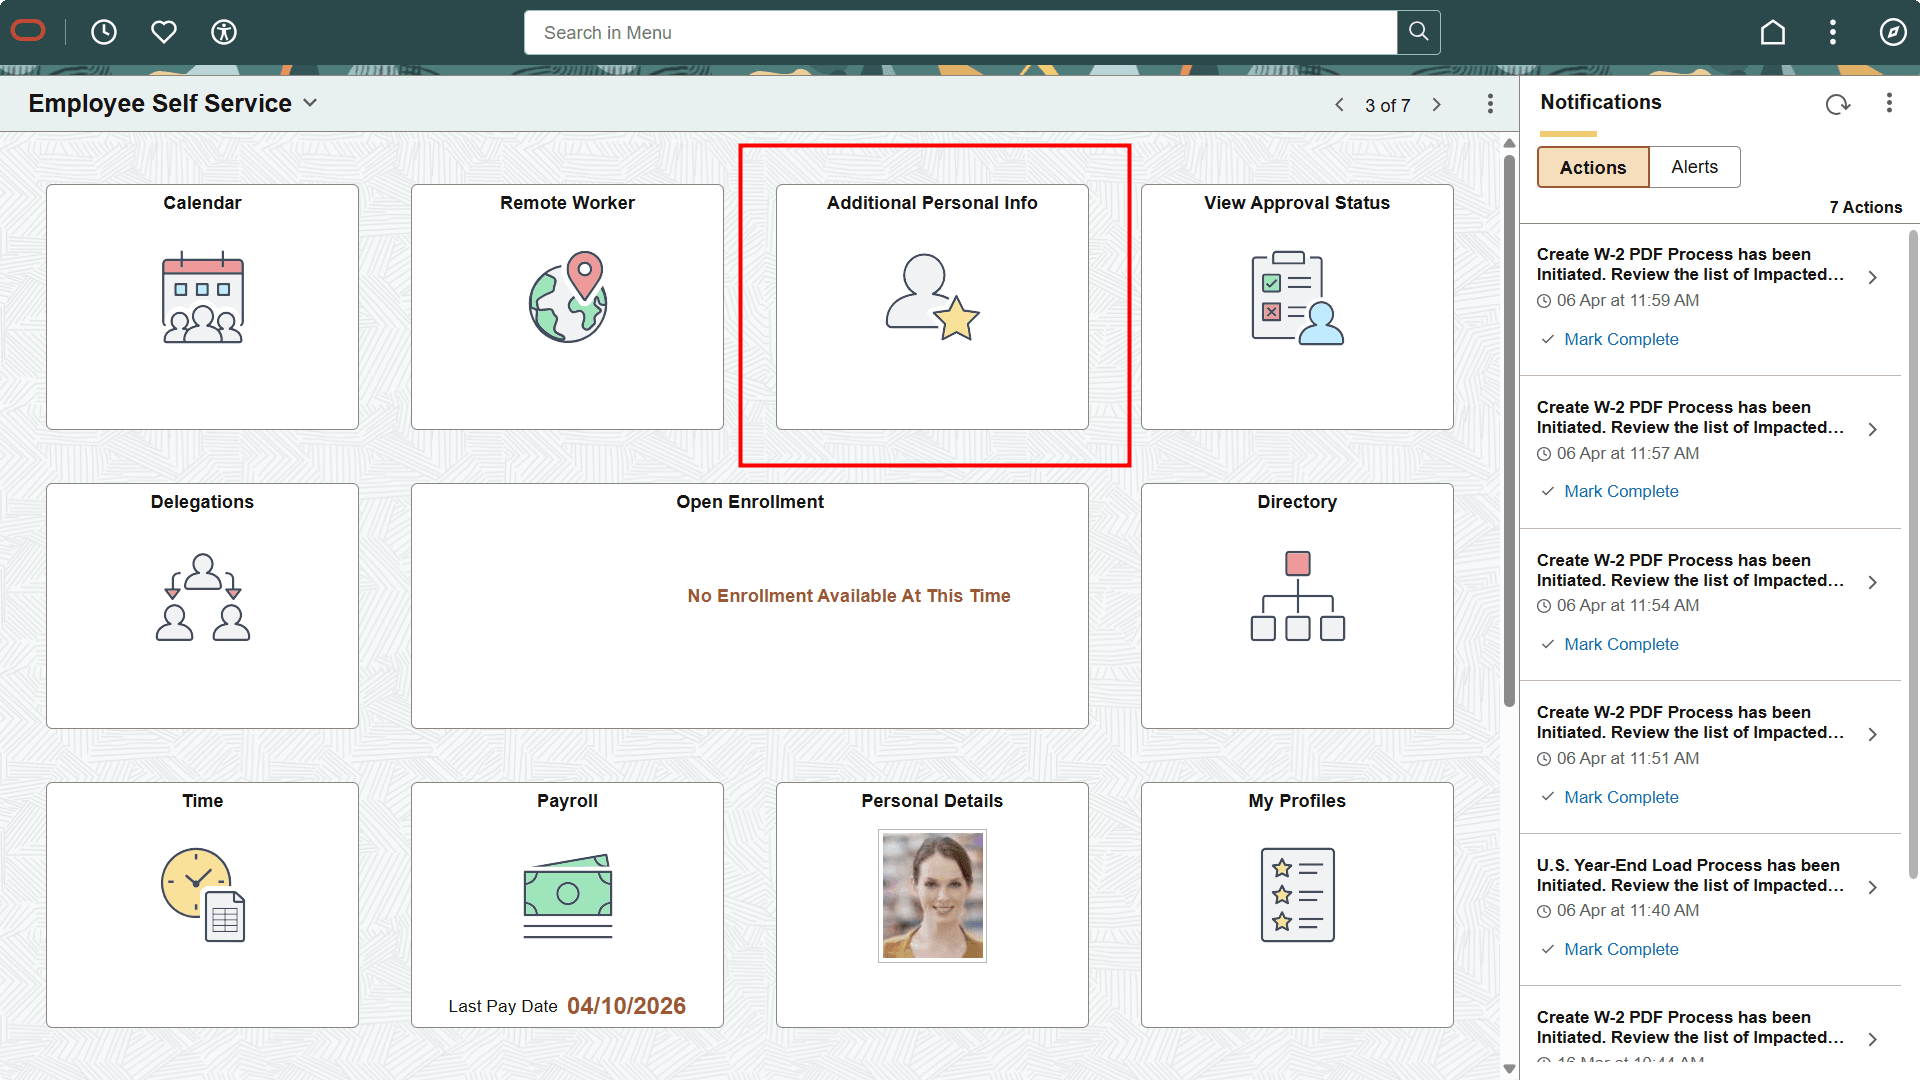Expand Employee Self Service homepage dropdown
The height and width of the screenshot is (1080, 1920).
310,103
